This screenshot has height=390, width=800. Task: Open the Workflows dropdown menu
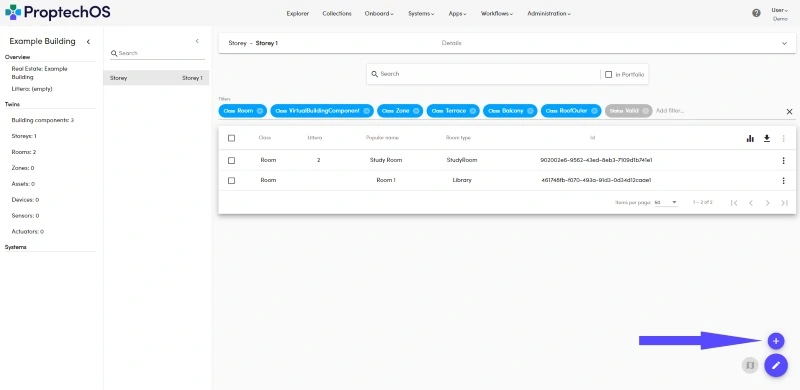(497, 14)
